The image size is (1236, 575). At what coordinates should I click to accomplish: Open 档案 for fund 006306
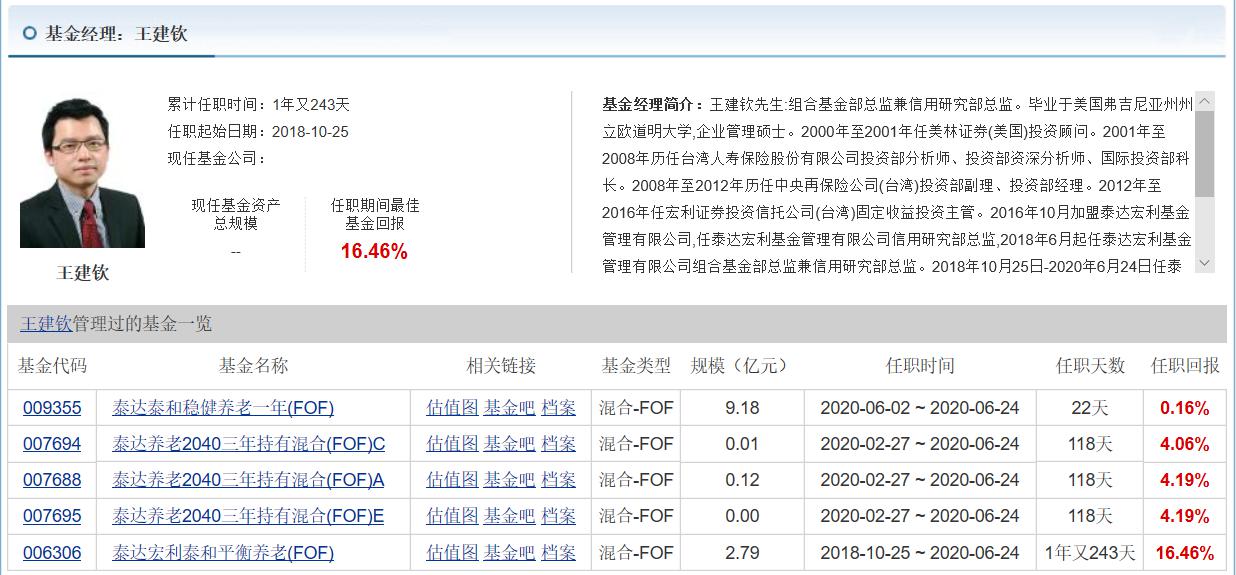coord(559,552)
